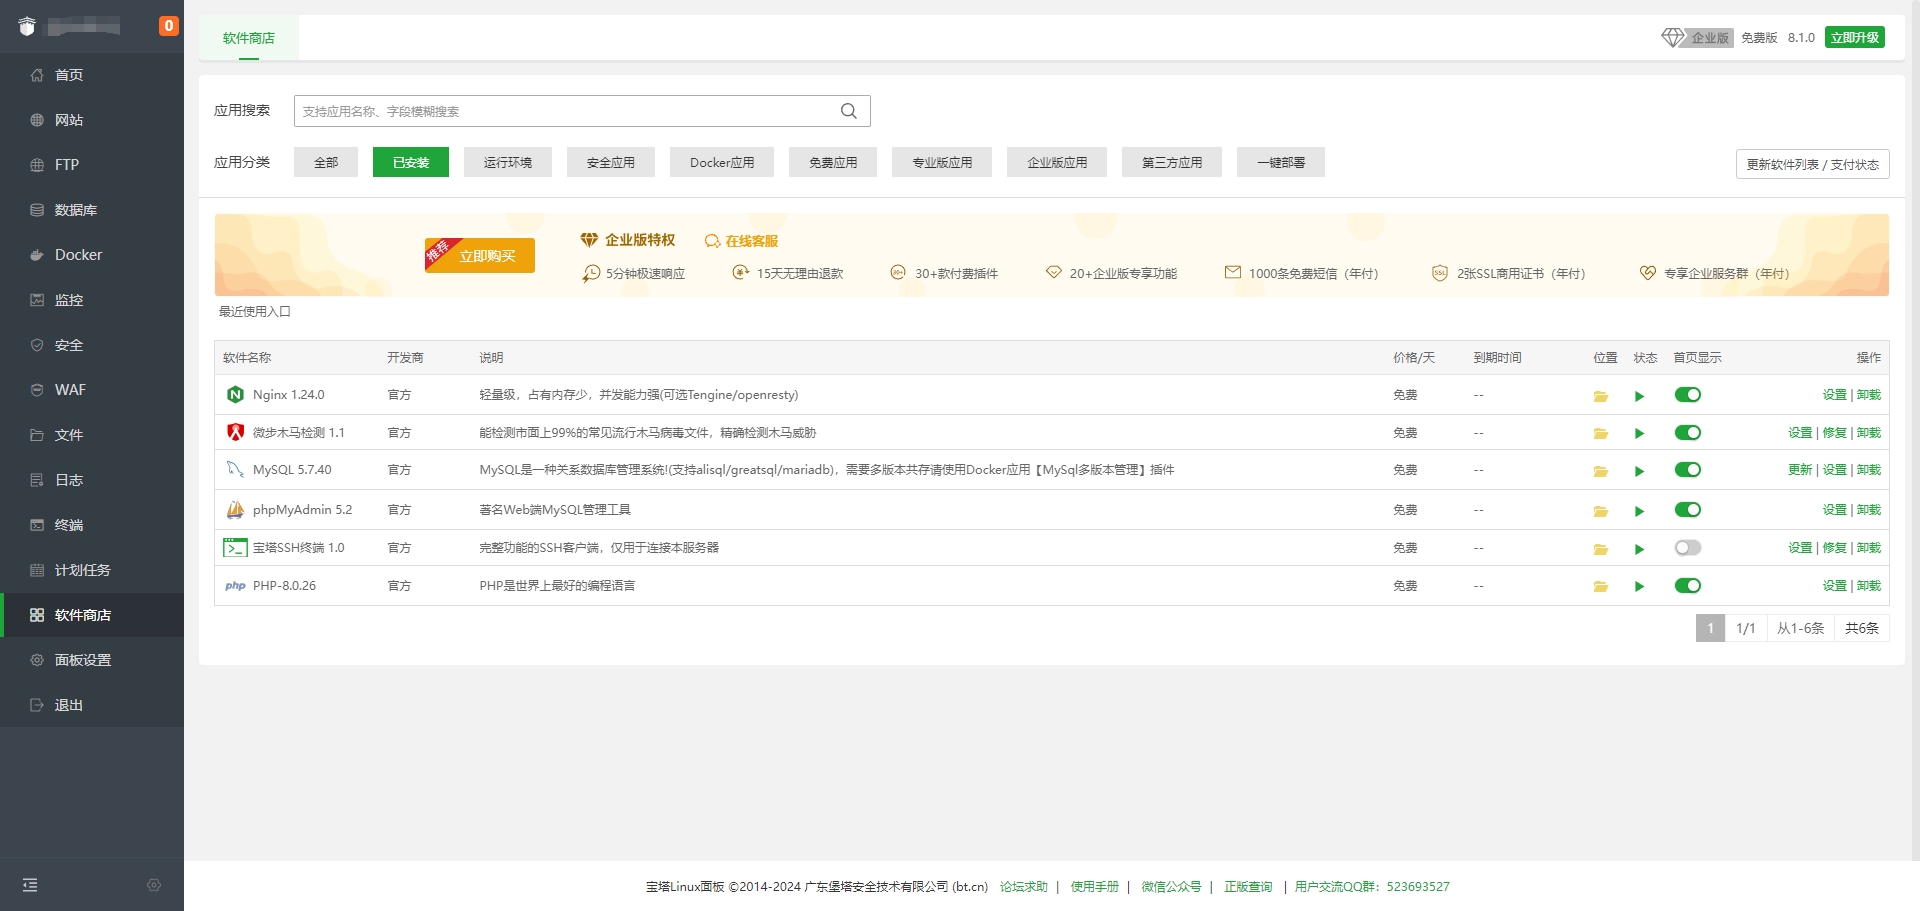Click the PHP app icon
This screenshot has height=911, width=1920.
tap(235, 586)
